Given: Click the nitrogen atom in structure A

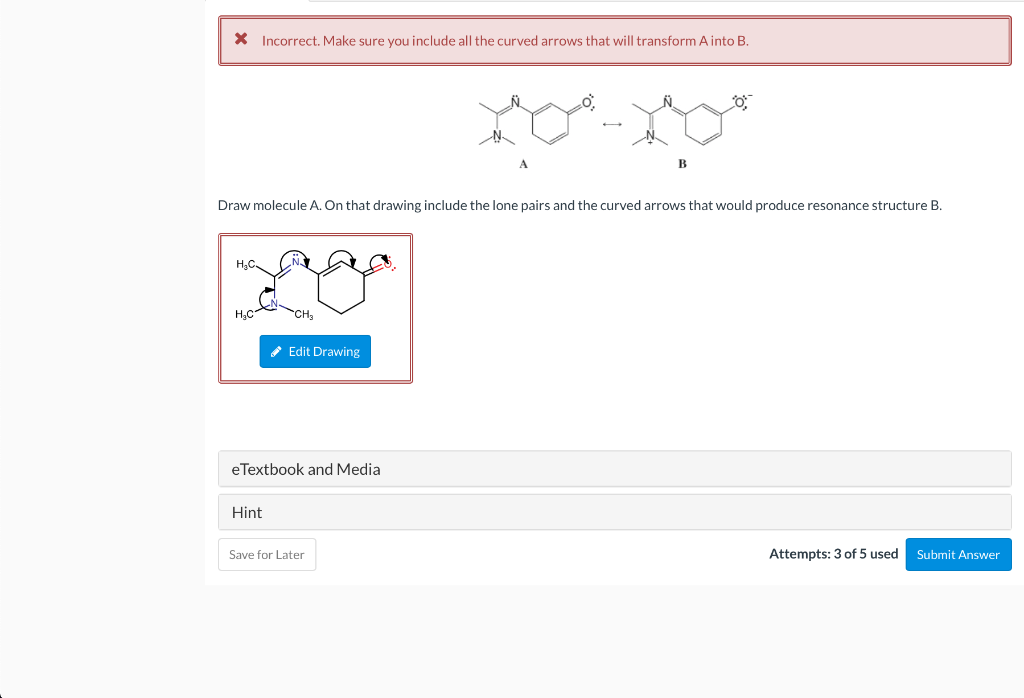Looking at the screenshot, I should [514, 101].
